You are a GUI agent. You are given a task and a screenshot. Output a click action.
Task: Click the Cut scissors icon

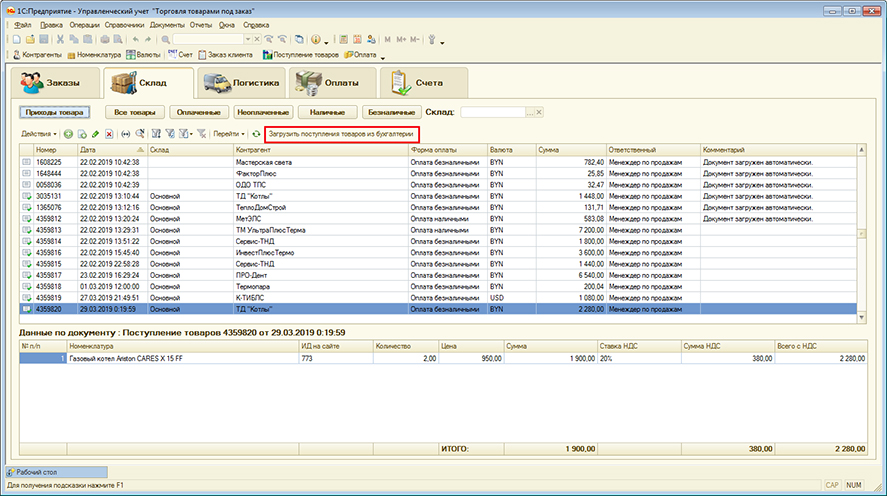(x=61, y=39)
